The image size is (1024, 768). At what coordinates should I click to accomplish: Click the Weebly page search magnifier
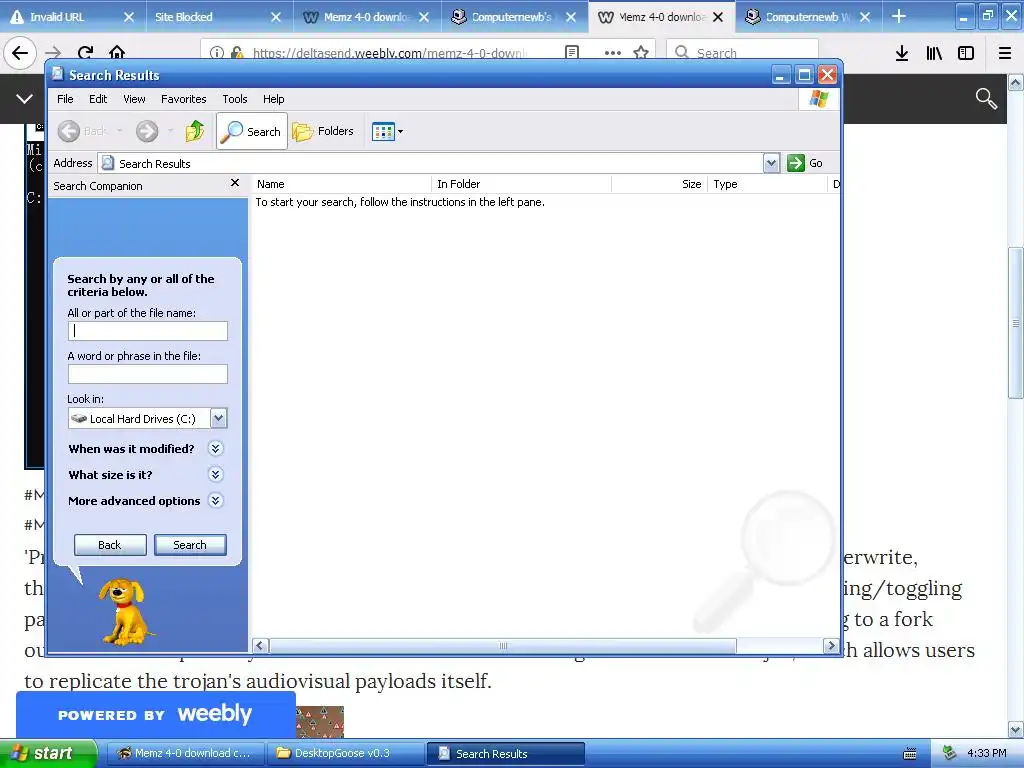[986, 99]
